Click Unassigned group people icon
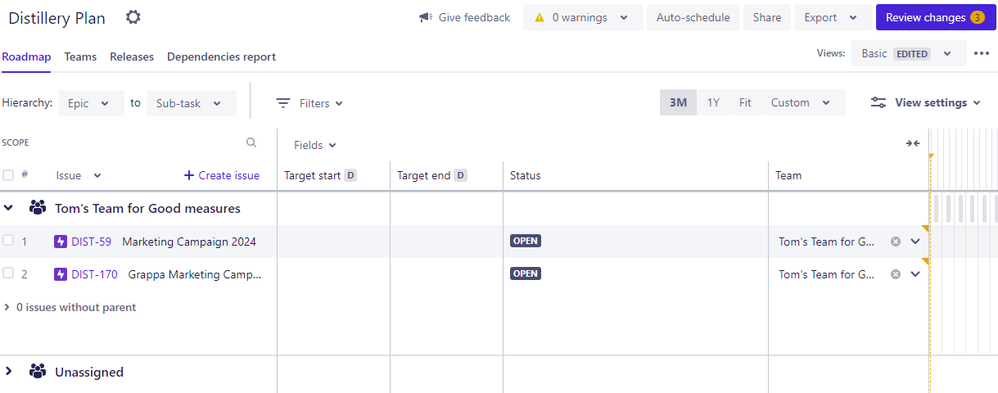The height and width of the screenshot is (393, 998). point(38,371)
